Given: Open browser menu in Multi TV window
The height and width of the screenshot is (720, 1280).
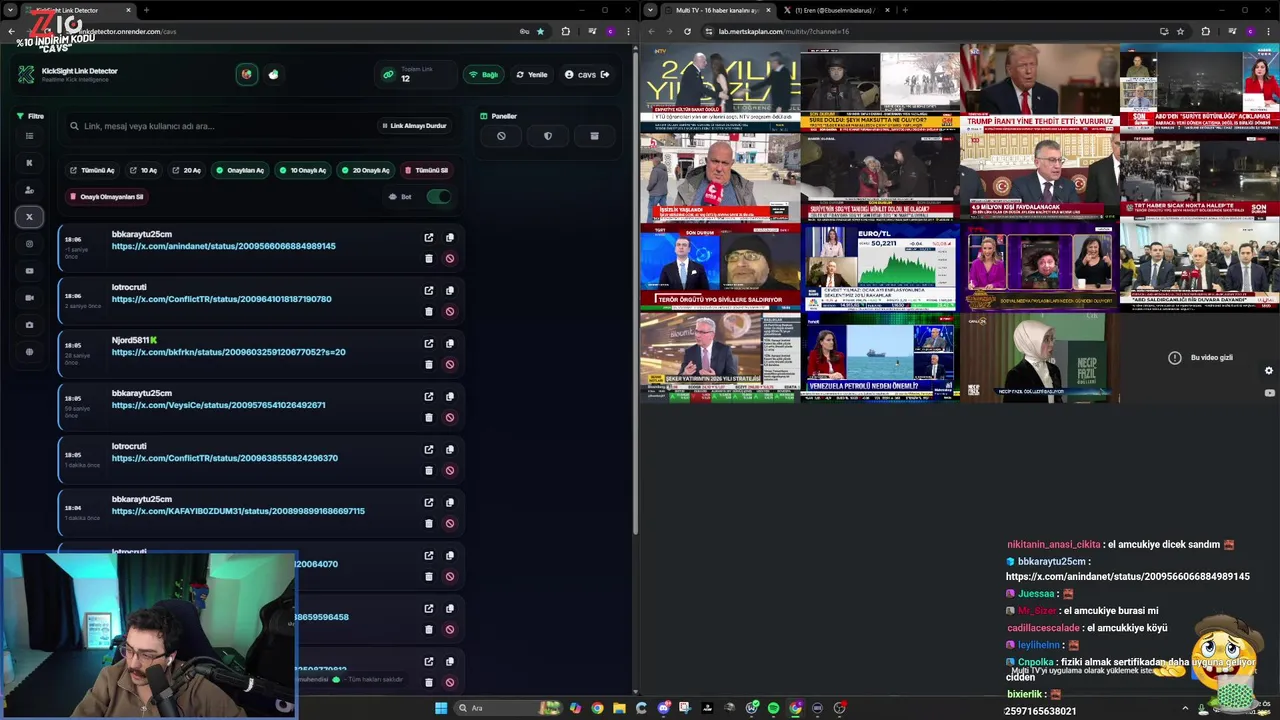Looking at the screenshot, I should click(x=1269, y=31).
